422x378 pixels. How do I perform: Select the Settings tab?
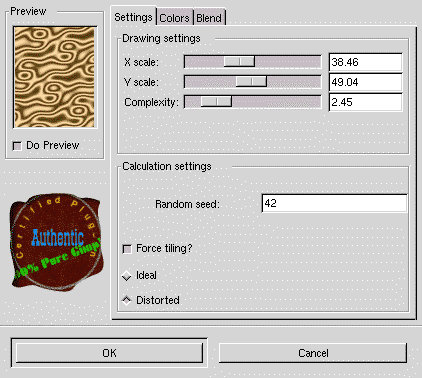[133, 17]
